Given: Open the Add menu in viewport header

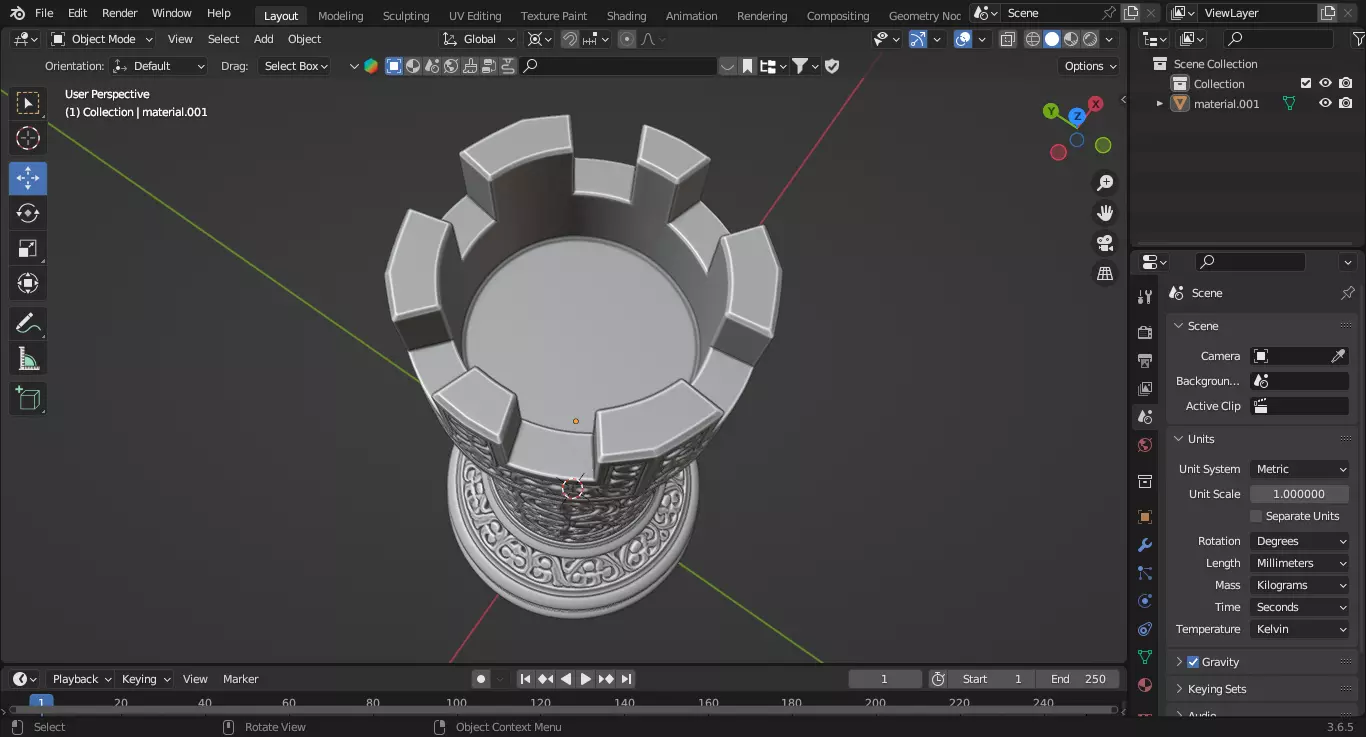Looking at the screenshot, I should 264,39.
